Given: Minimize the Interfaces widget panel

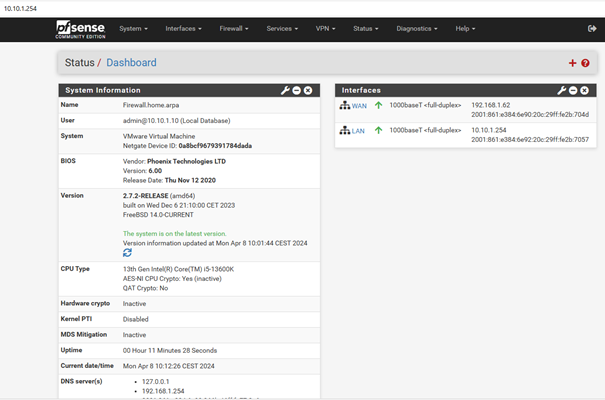Looking at the screenshot, I should (574, 90).
